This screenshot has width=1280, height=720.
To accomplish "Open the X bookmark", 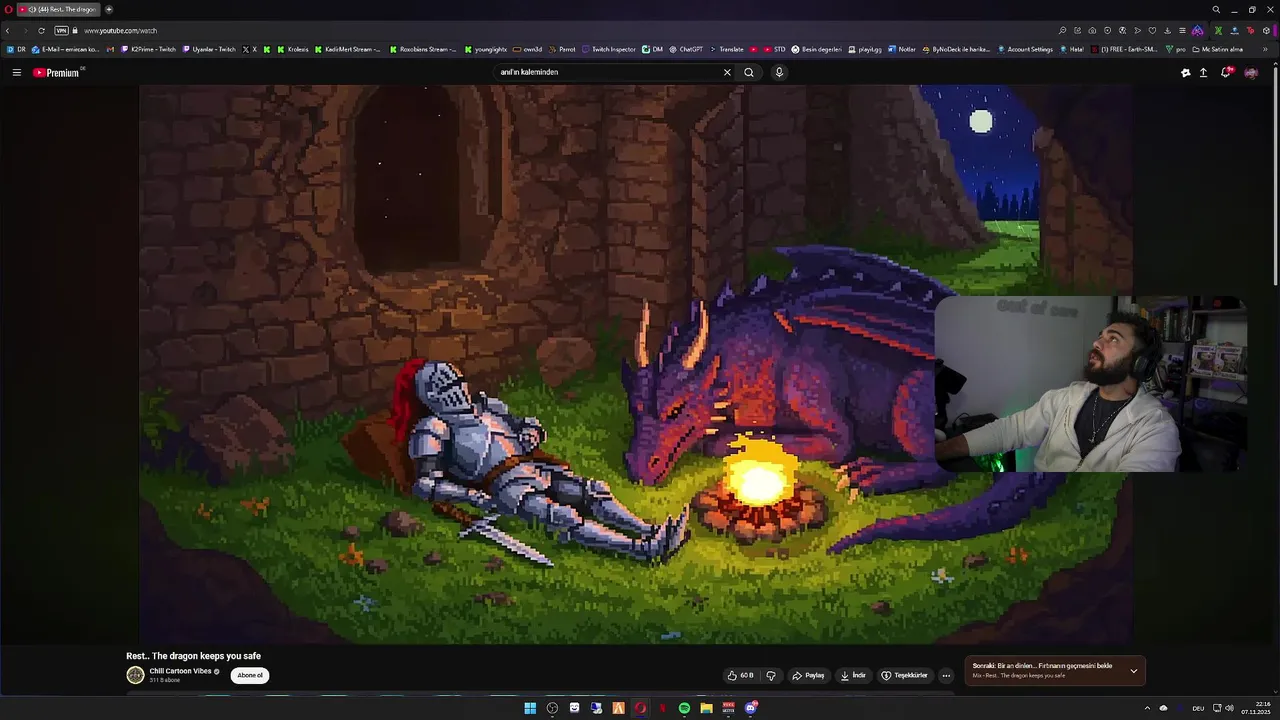I will point(250,49).
